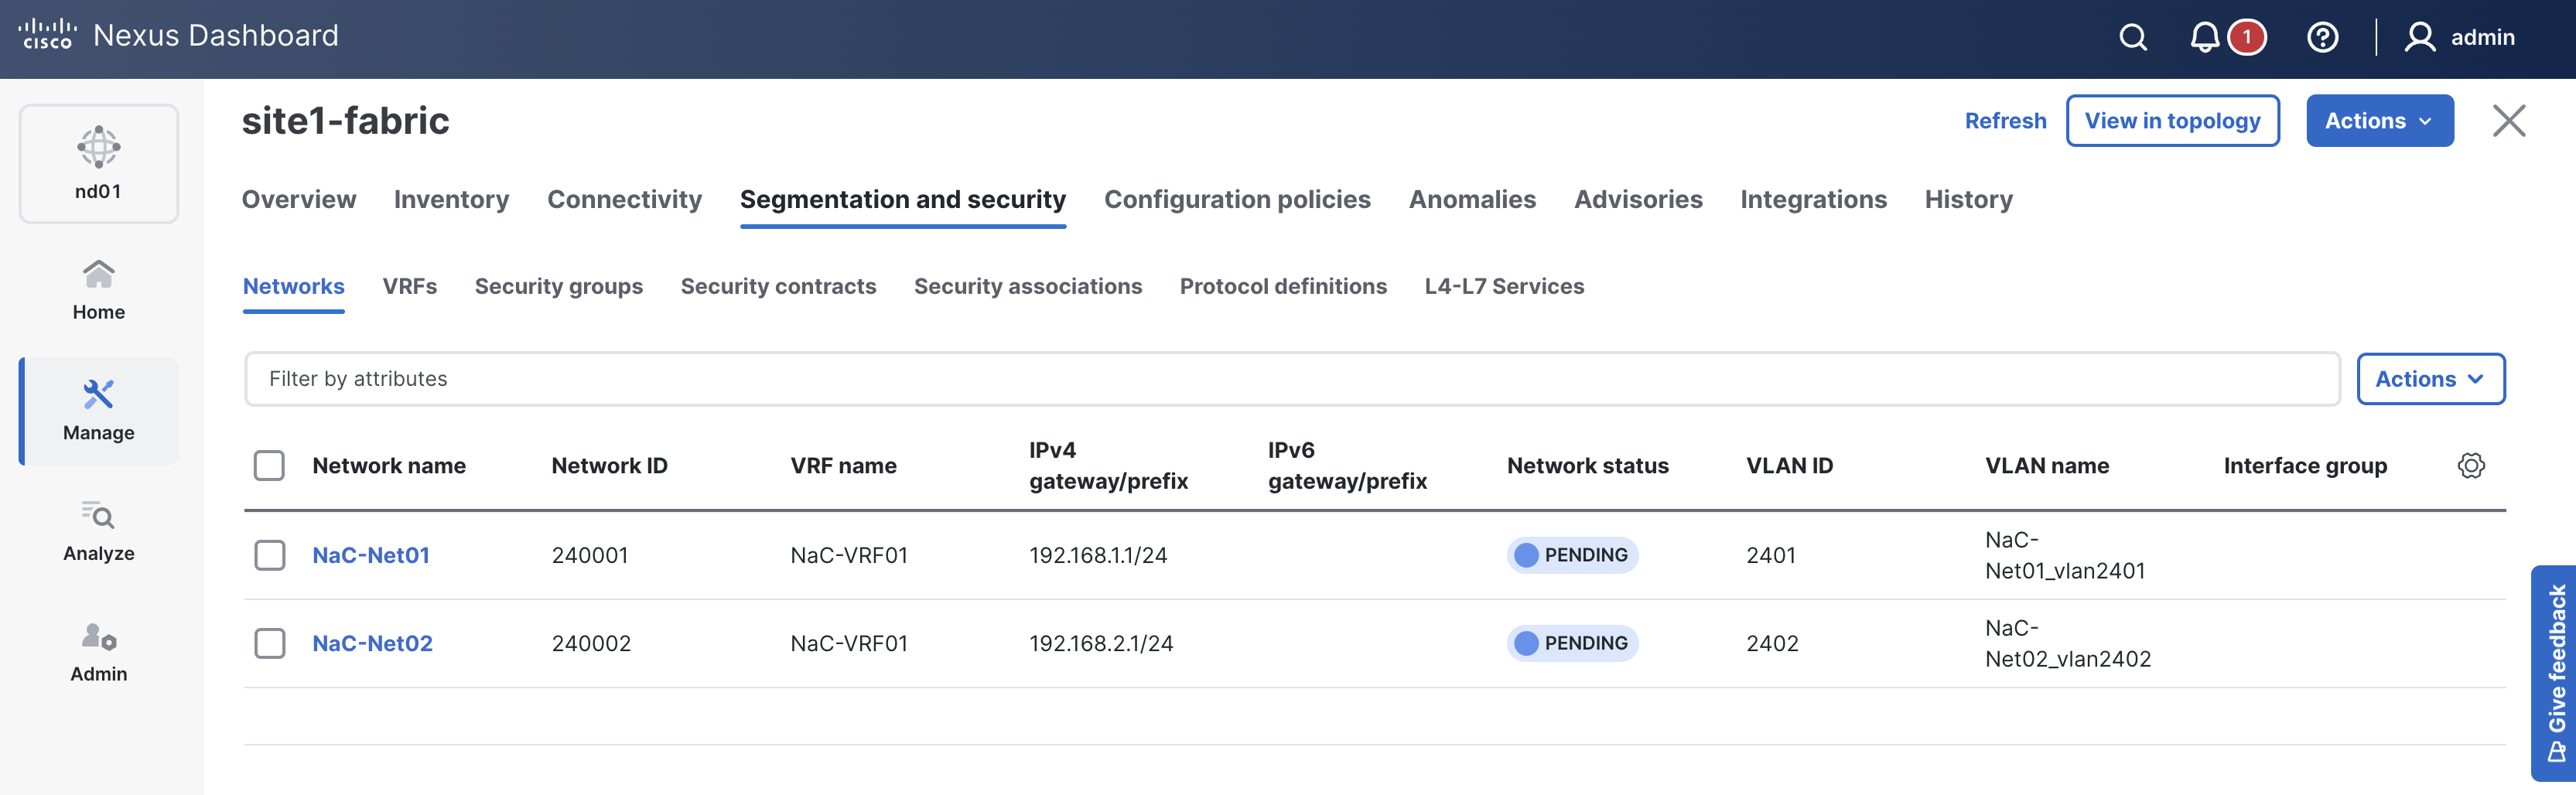Open table column settings gear
Image resolution: width=2576 pixels, height=795 pixels.
[x=2470, y=465]
